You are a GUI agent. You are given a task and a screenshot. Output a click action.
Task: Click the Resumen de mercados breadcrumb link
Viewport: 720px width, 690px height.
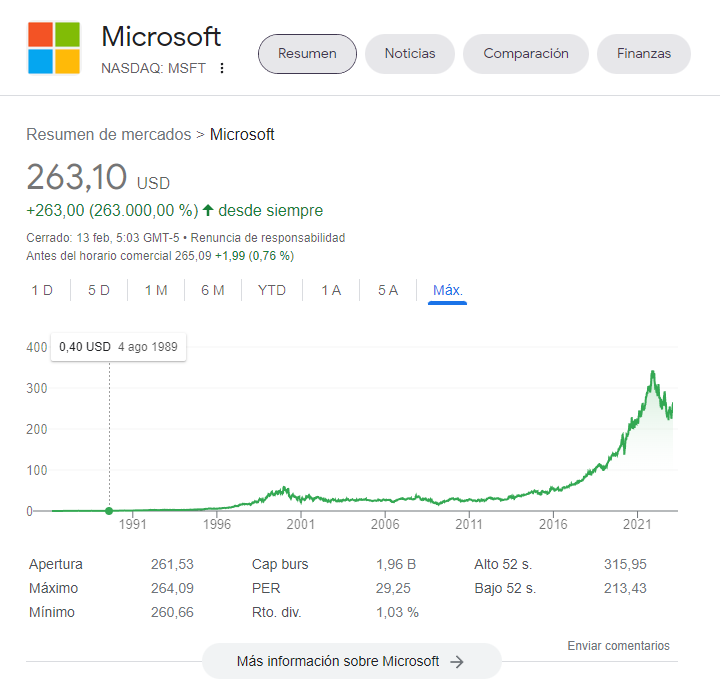[x=108, y=135]
